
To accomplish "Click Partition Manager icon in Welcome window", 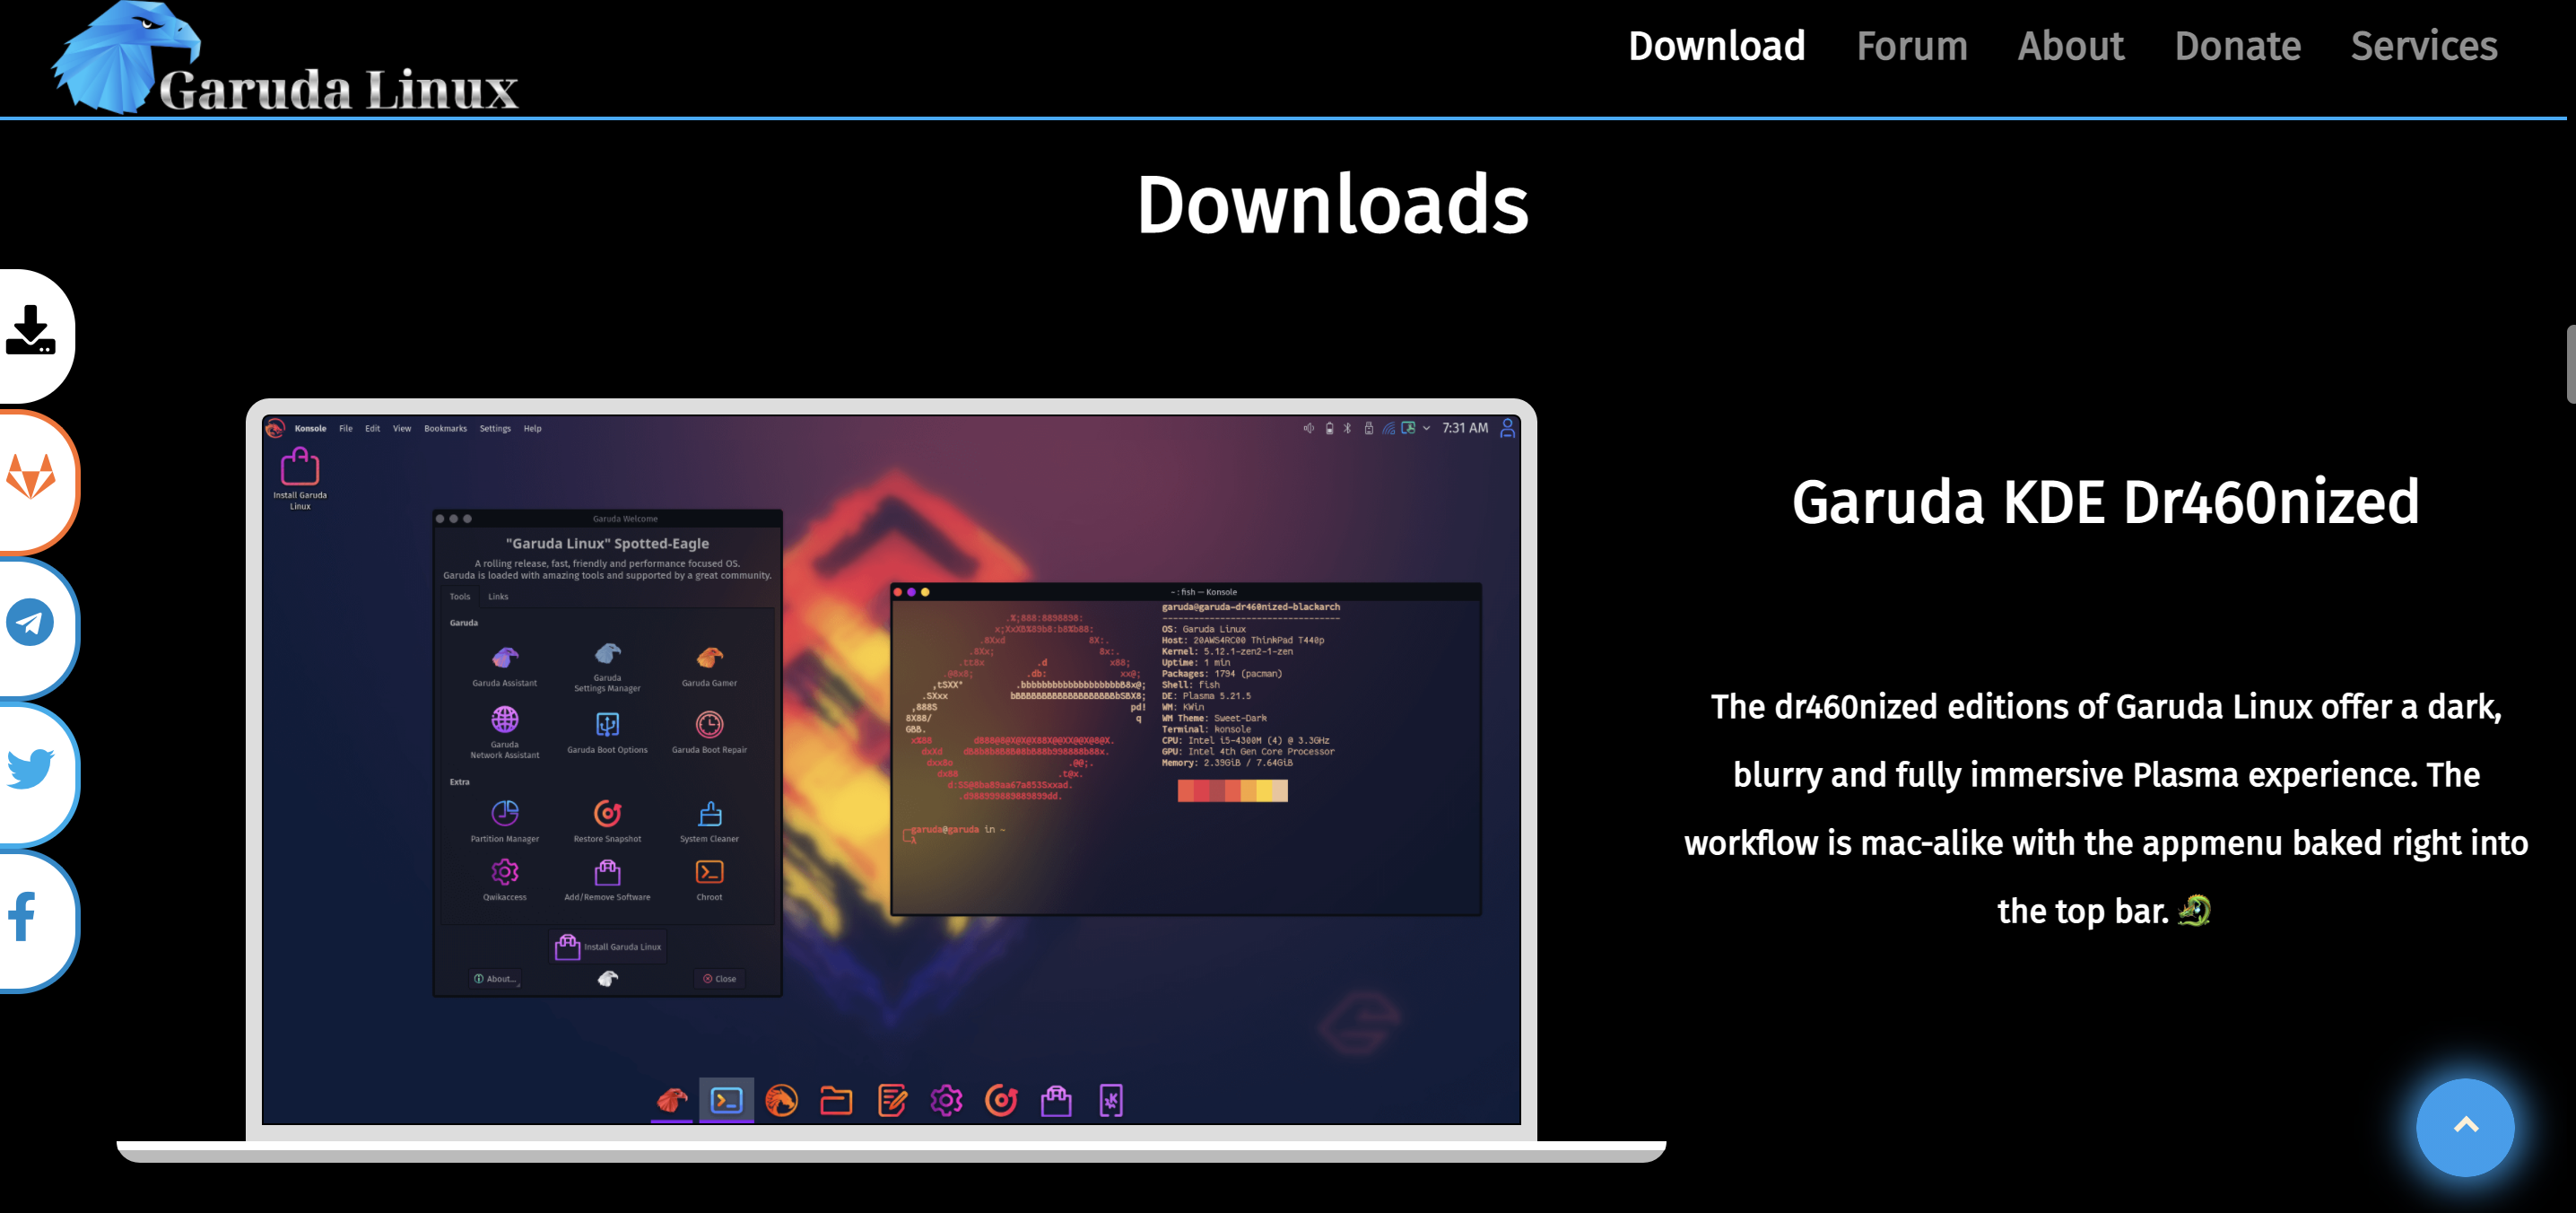I will click(505, 812).
